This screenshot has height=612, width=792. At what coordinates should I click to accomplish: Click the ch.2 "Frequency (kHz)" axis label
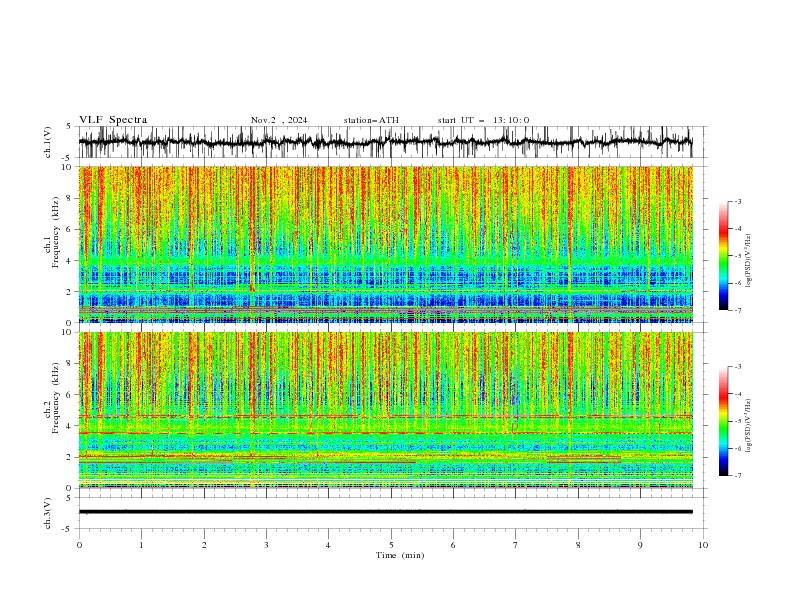57,398
